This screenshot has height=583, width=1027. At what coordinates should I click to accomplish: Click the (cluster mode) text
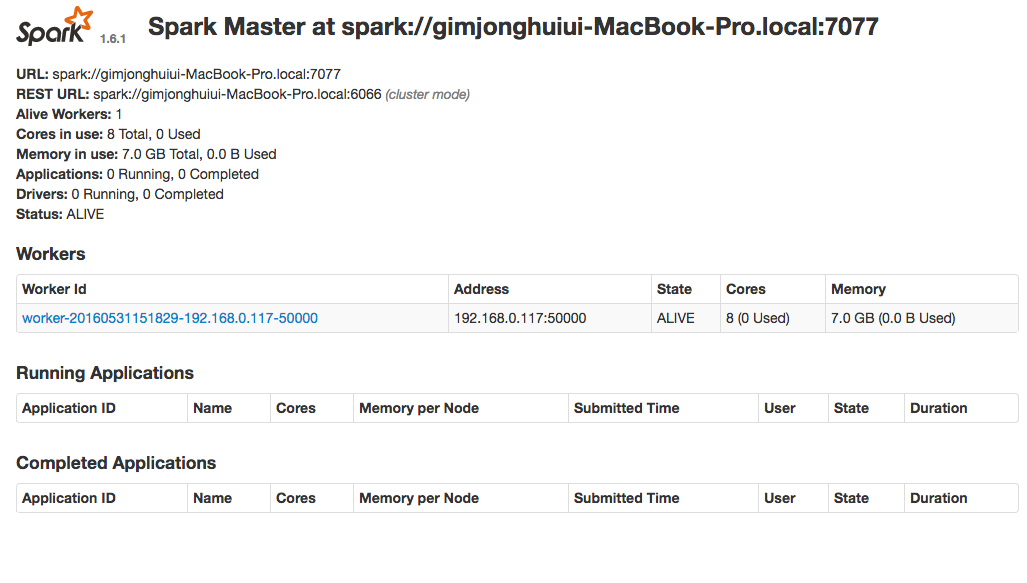(428, 94)
